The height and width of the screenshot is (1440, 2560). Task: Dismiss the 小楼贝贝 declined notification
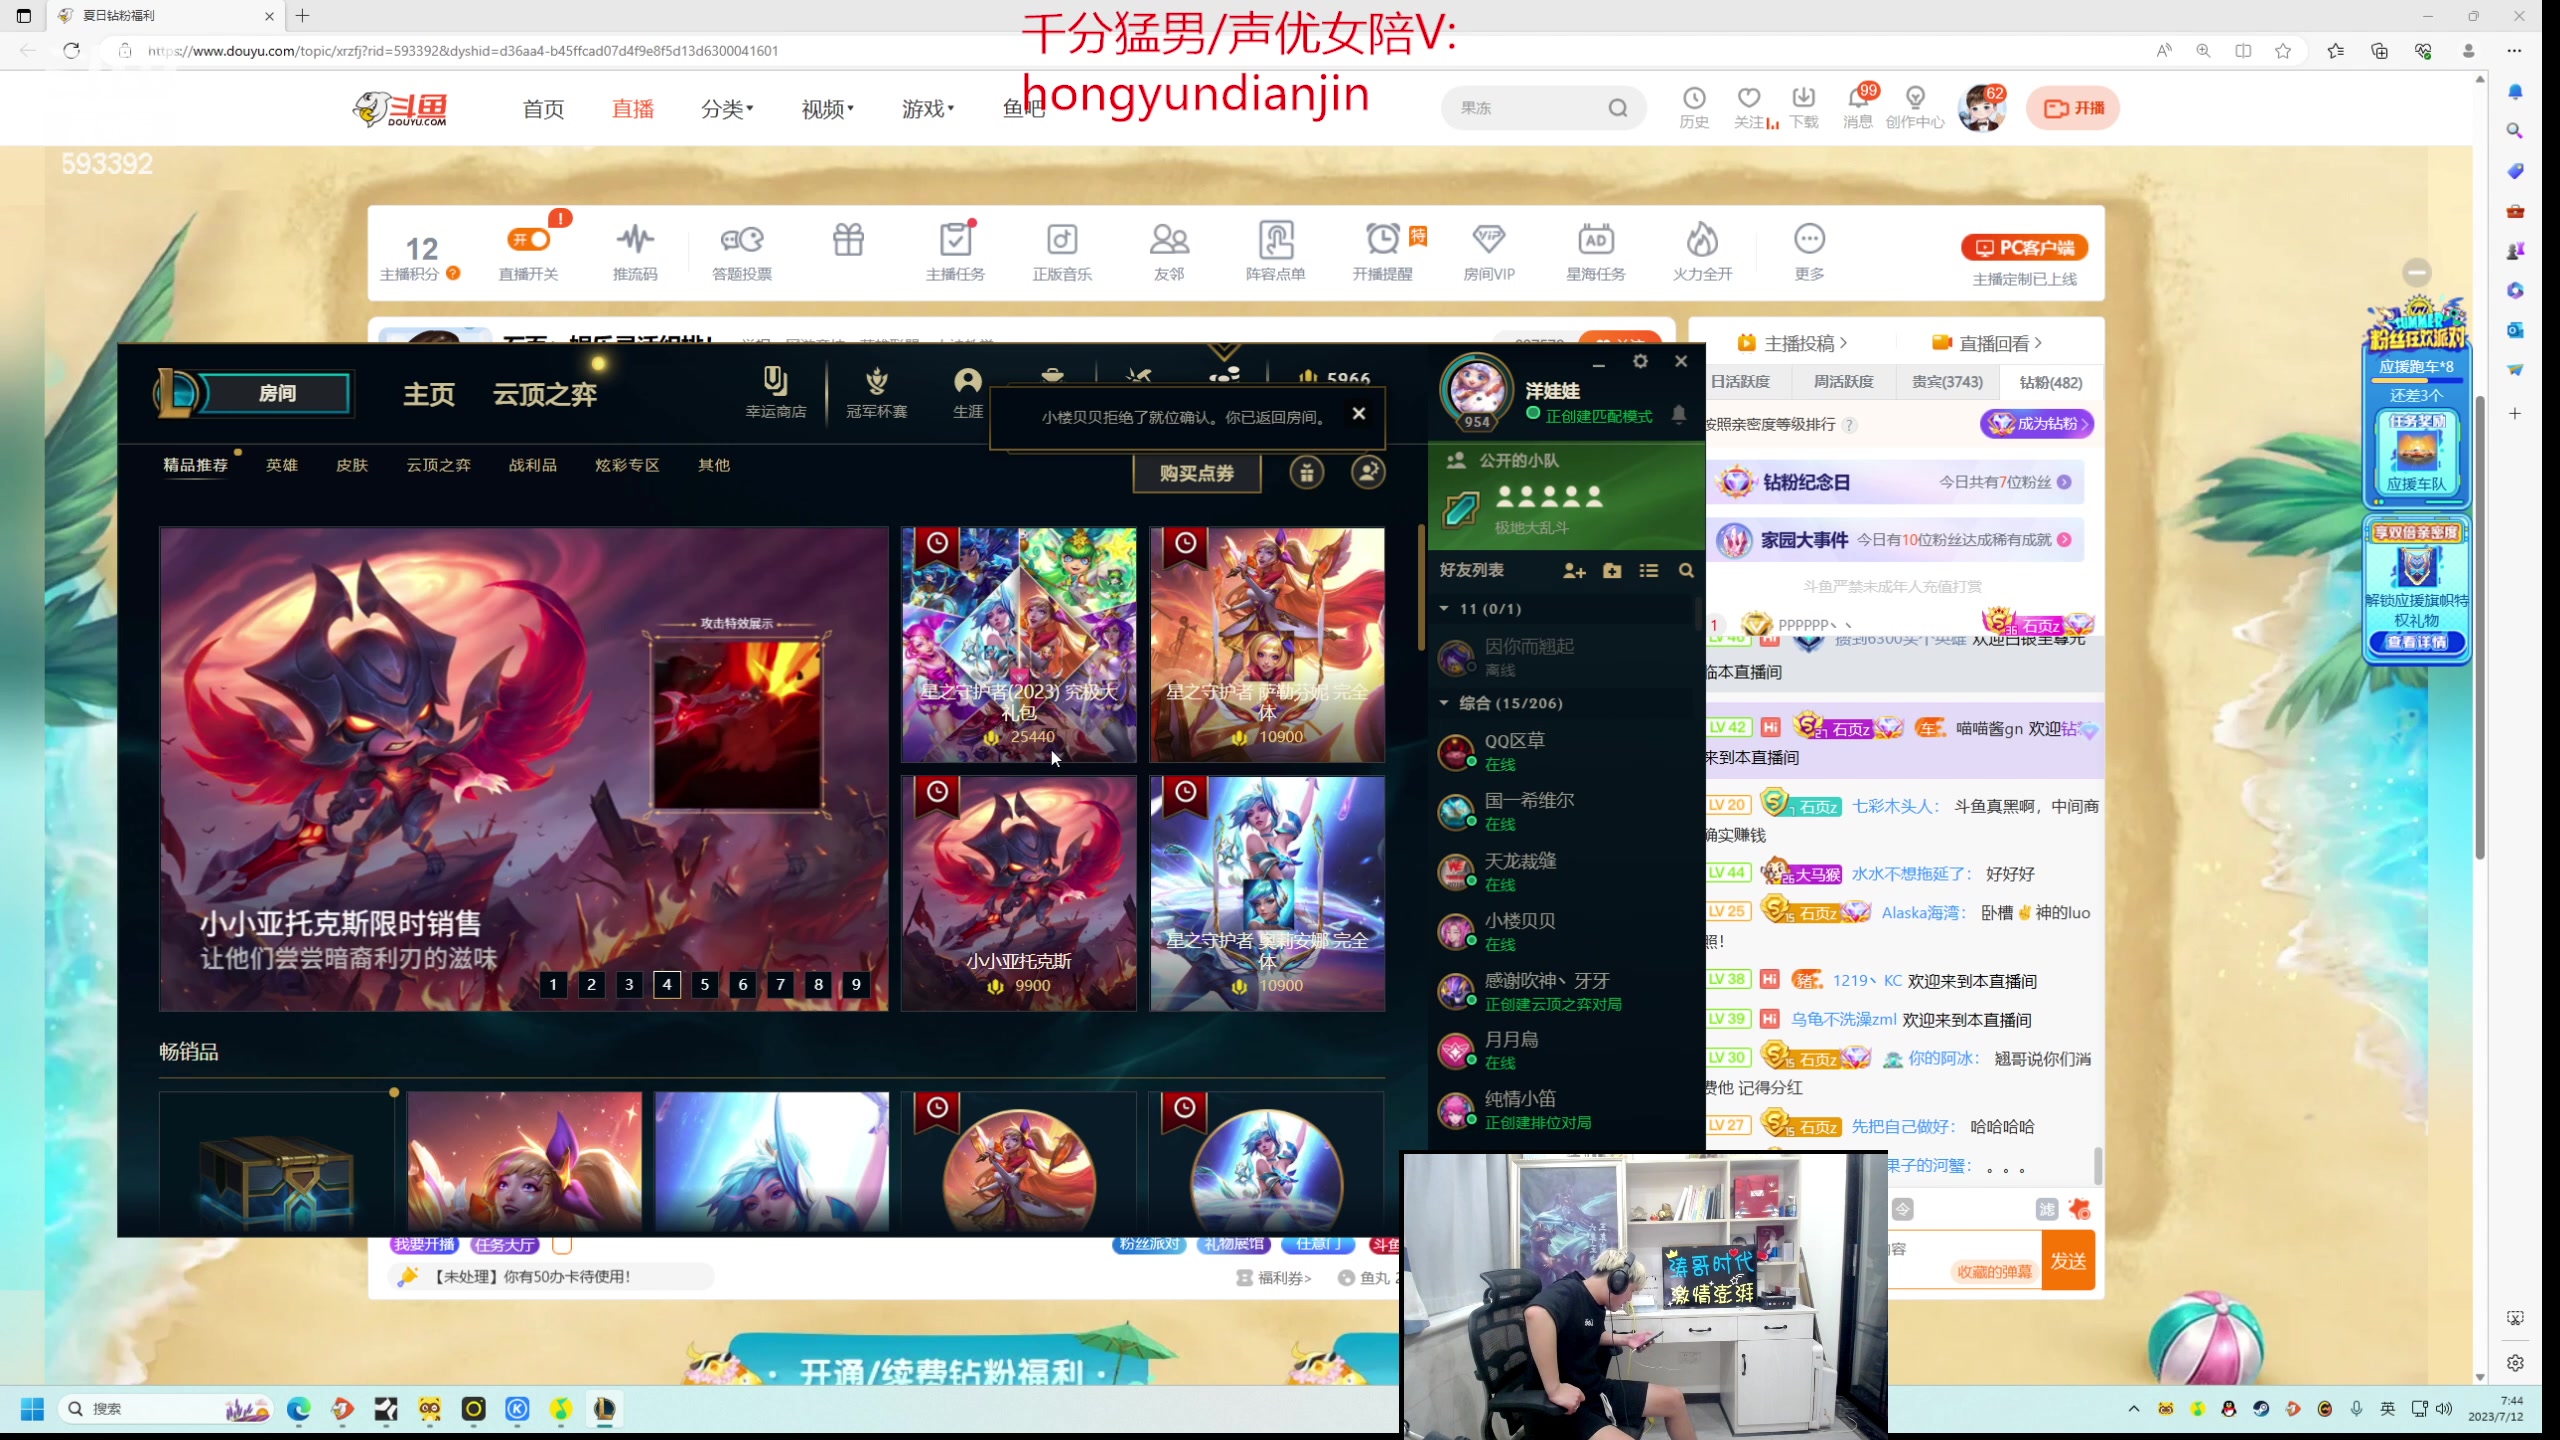pyautogui.click(x=1358, y=414)
